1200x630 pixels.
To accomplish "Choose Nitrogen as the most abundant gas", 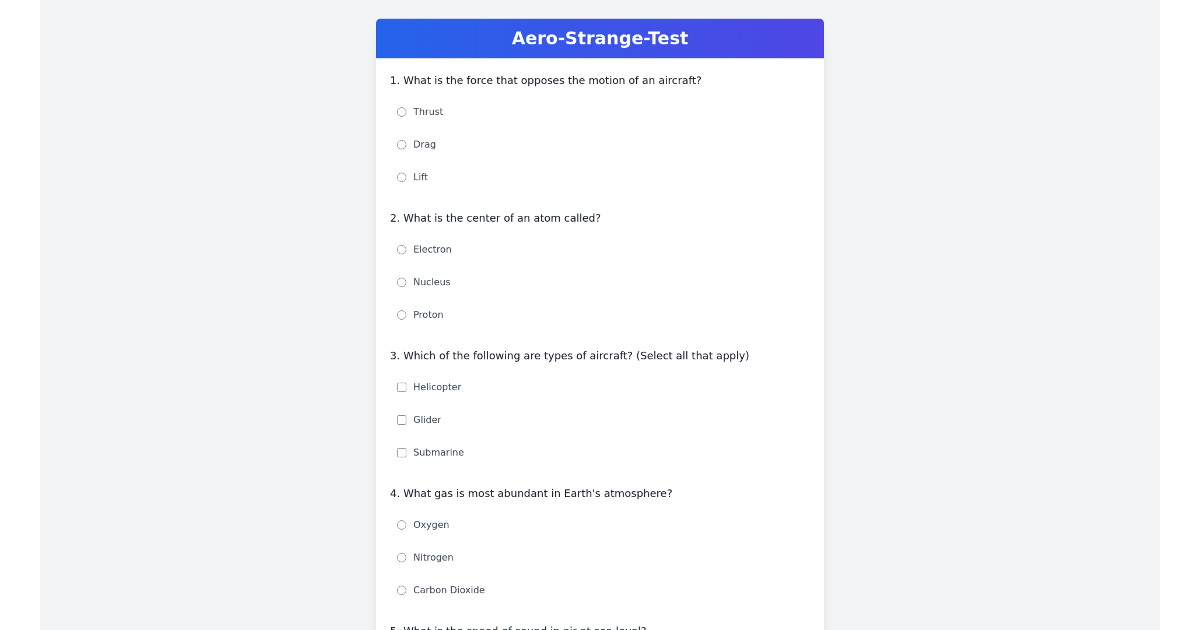I will click(x=401, y=557).
